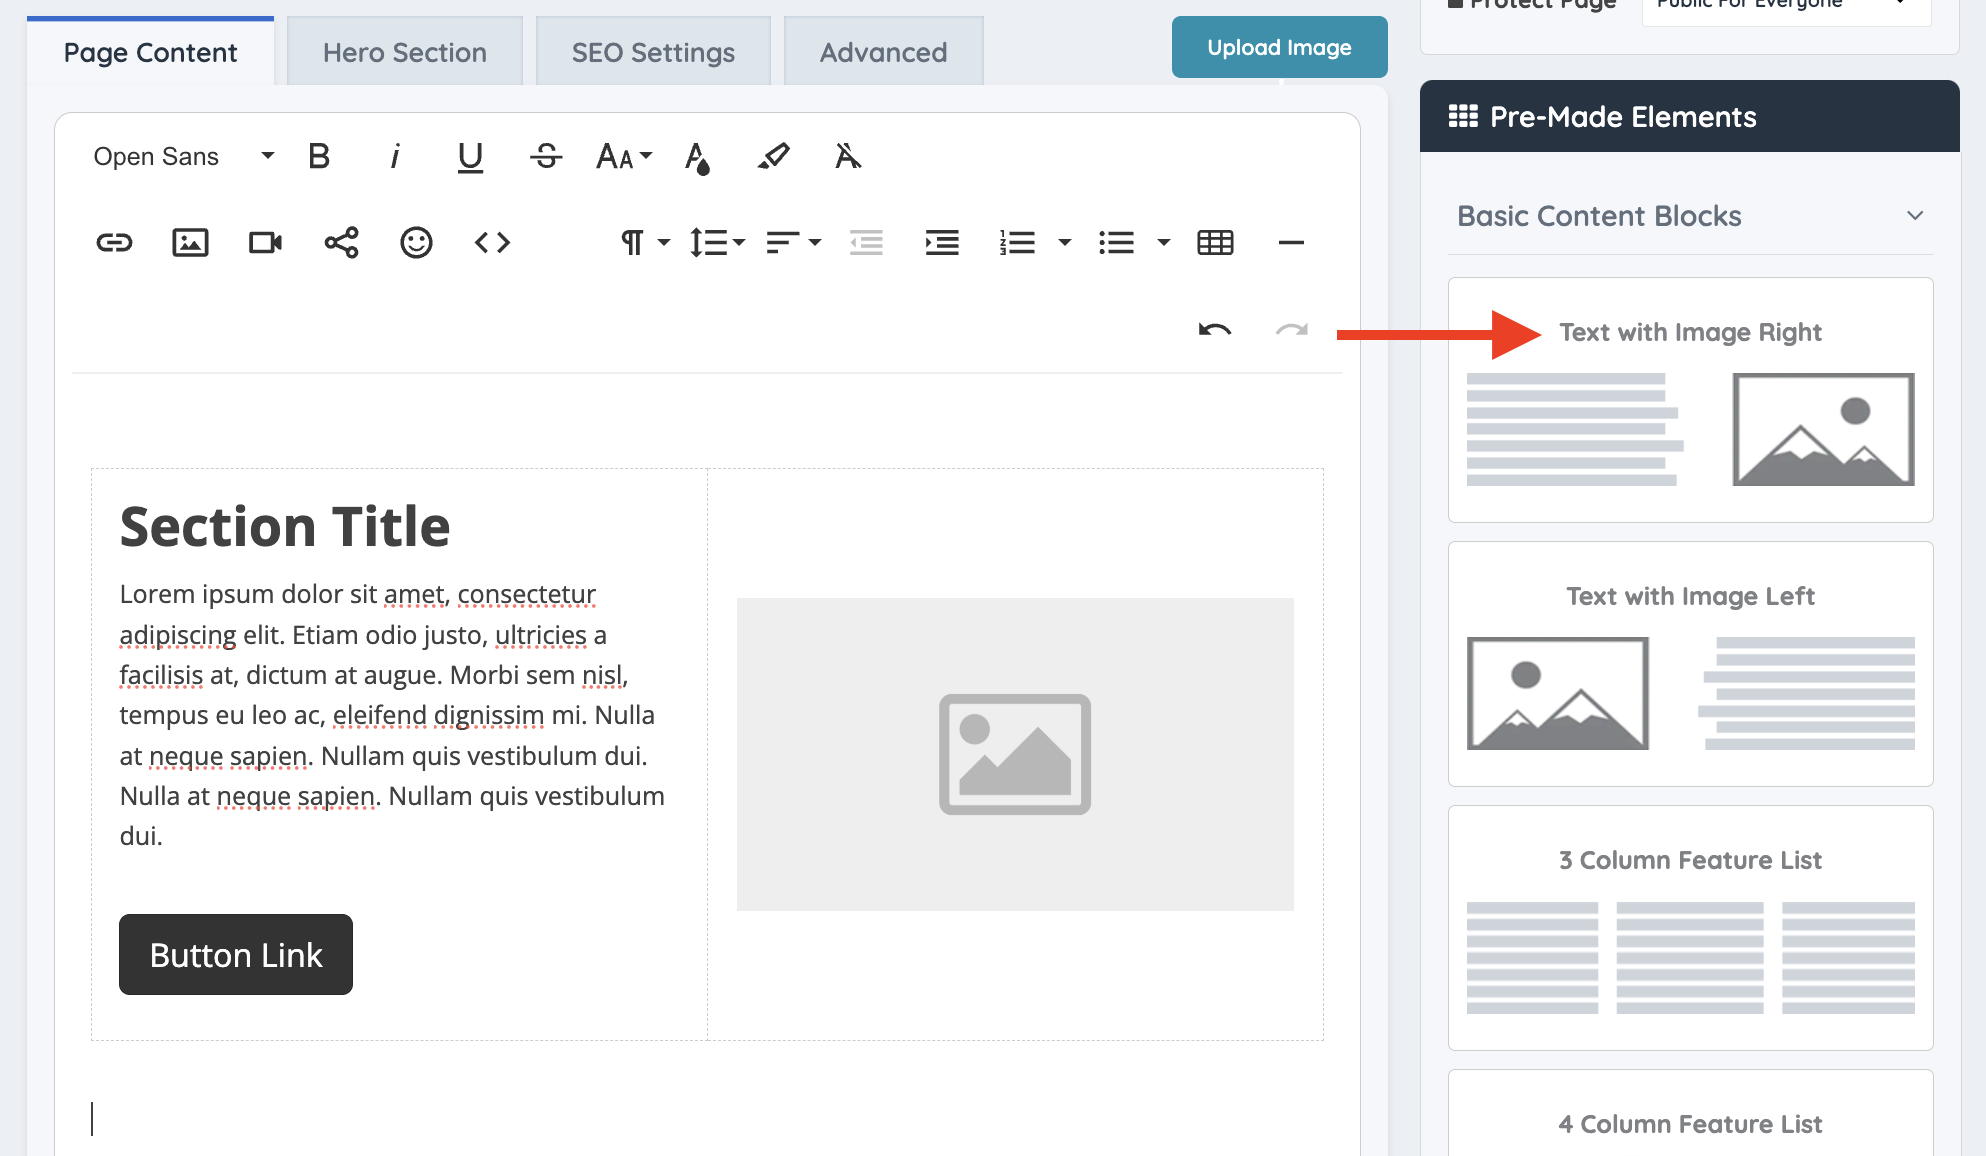The image size is (1986, 1156).
Task: Apply italic formatting
Action: point(395,157)
